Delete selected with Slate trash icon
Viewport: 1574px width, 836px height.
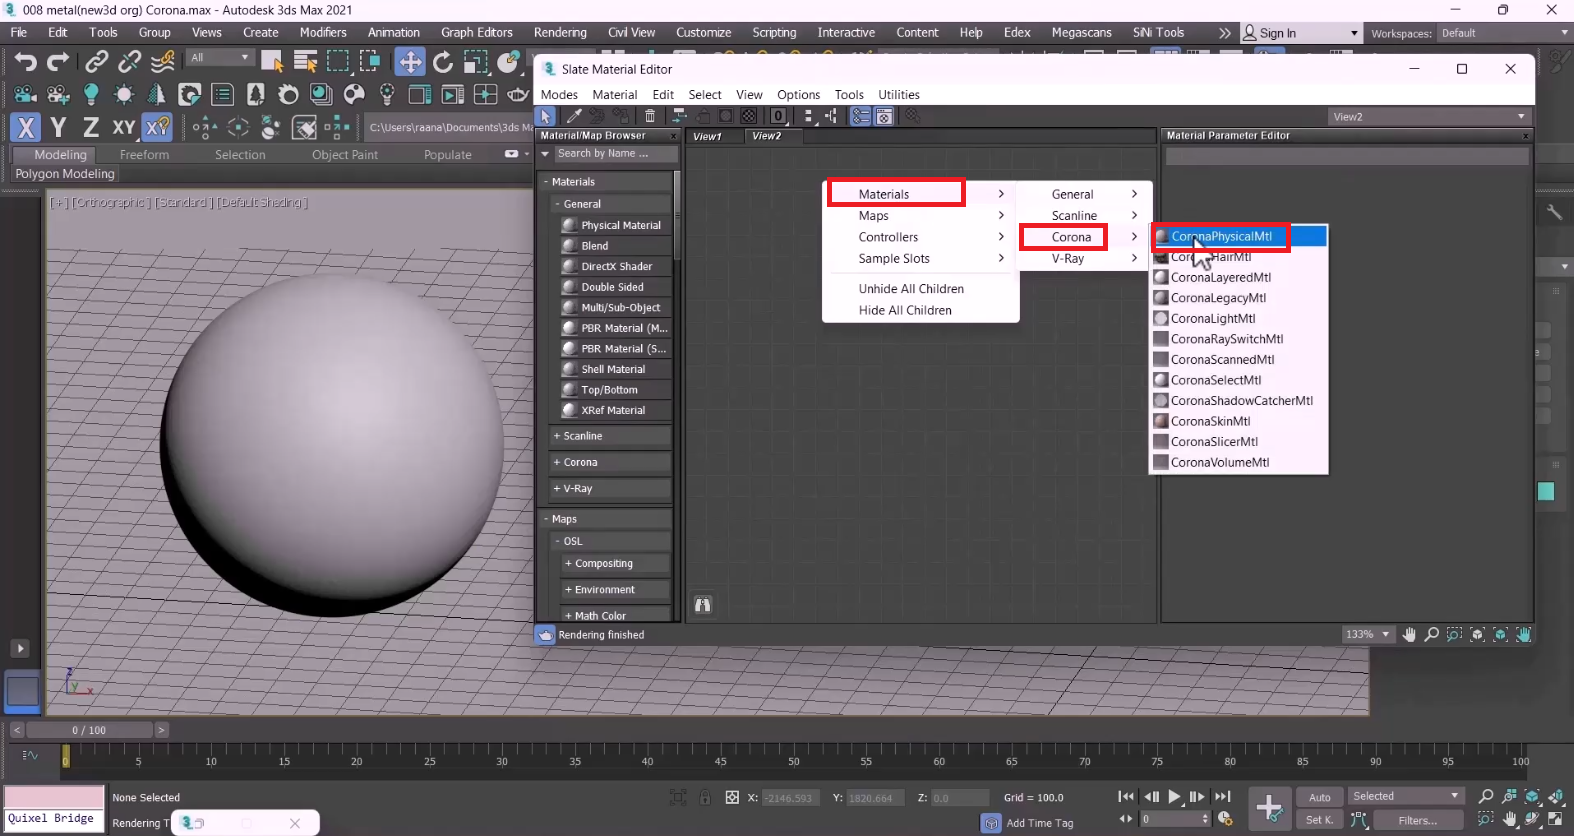tap(650, 116)
